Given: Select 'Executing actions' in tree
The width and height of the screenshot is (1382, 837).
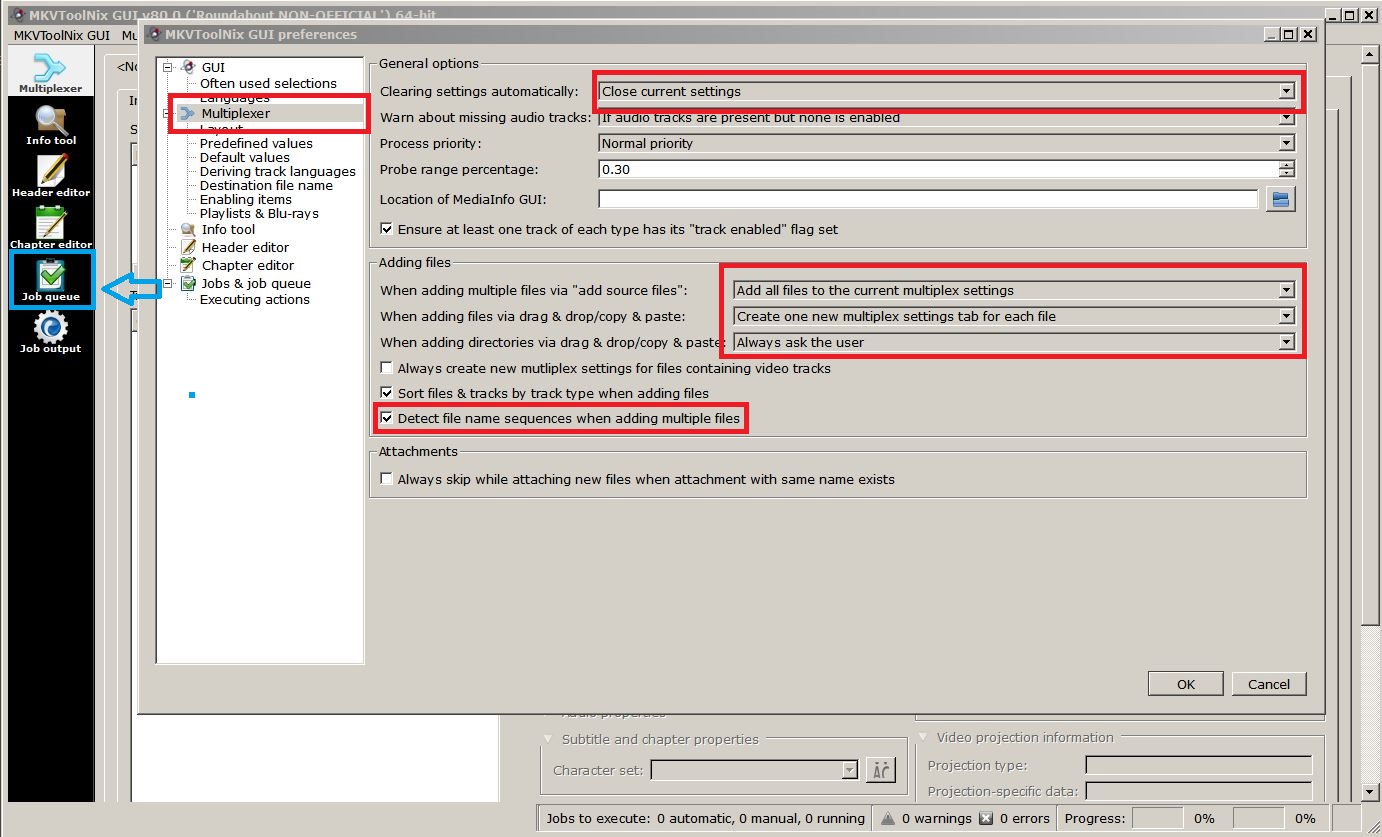Looking at the screenshot, I should [x=255, y=299].
